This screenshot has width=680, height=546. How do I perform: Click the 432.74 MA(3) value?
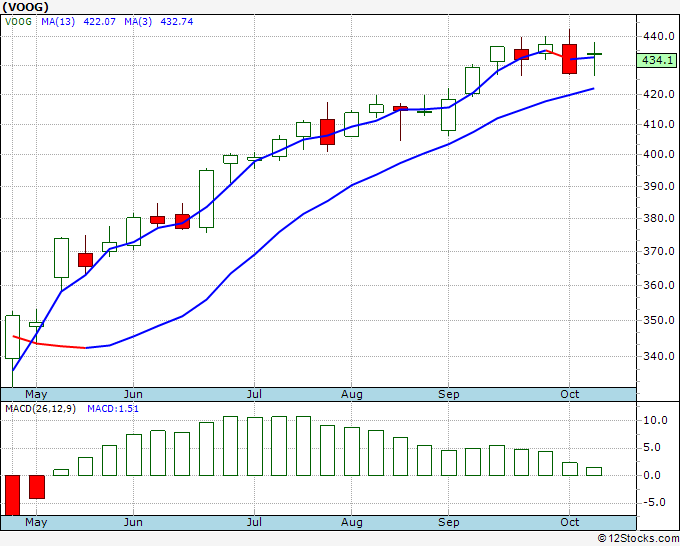click(x=177, y=22)
